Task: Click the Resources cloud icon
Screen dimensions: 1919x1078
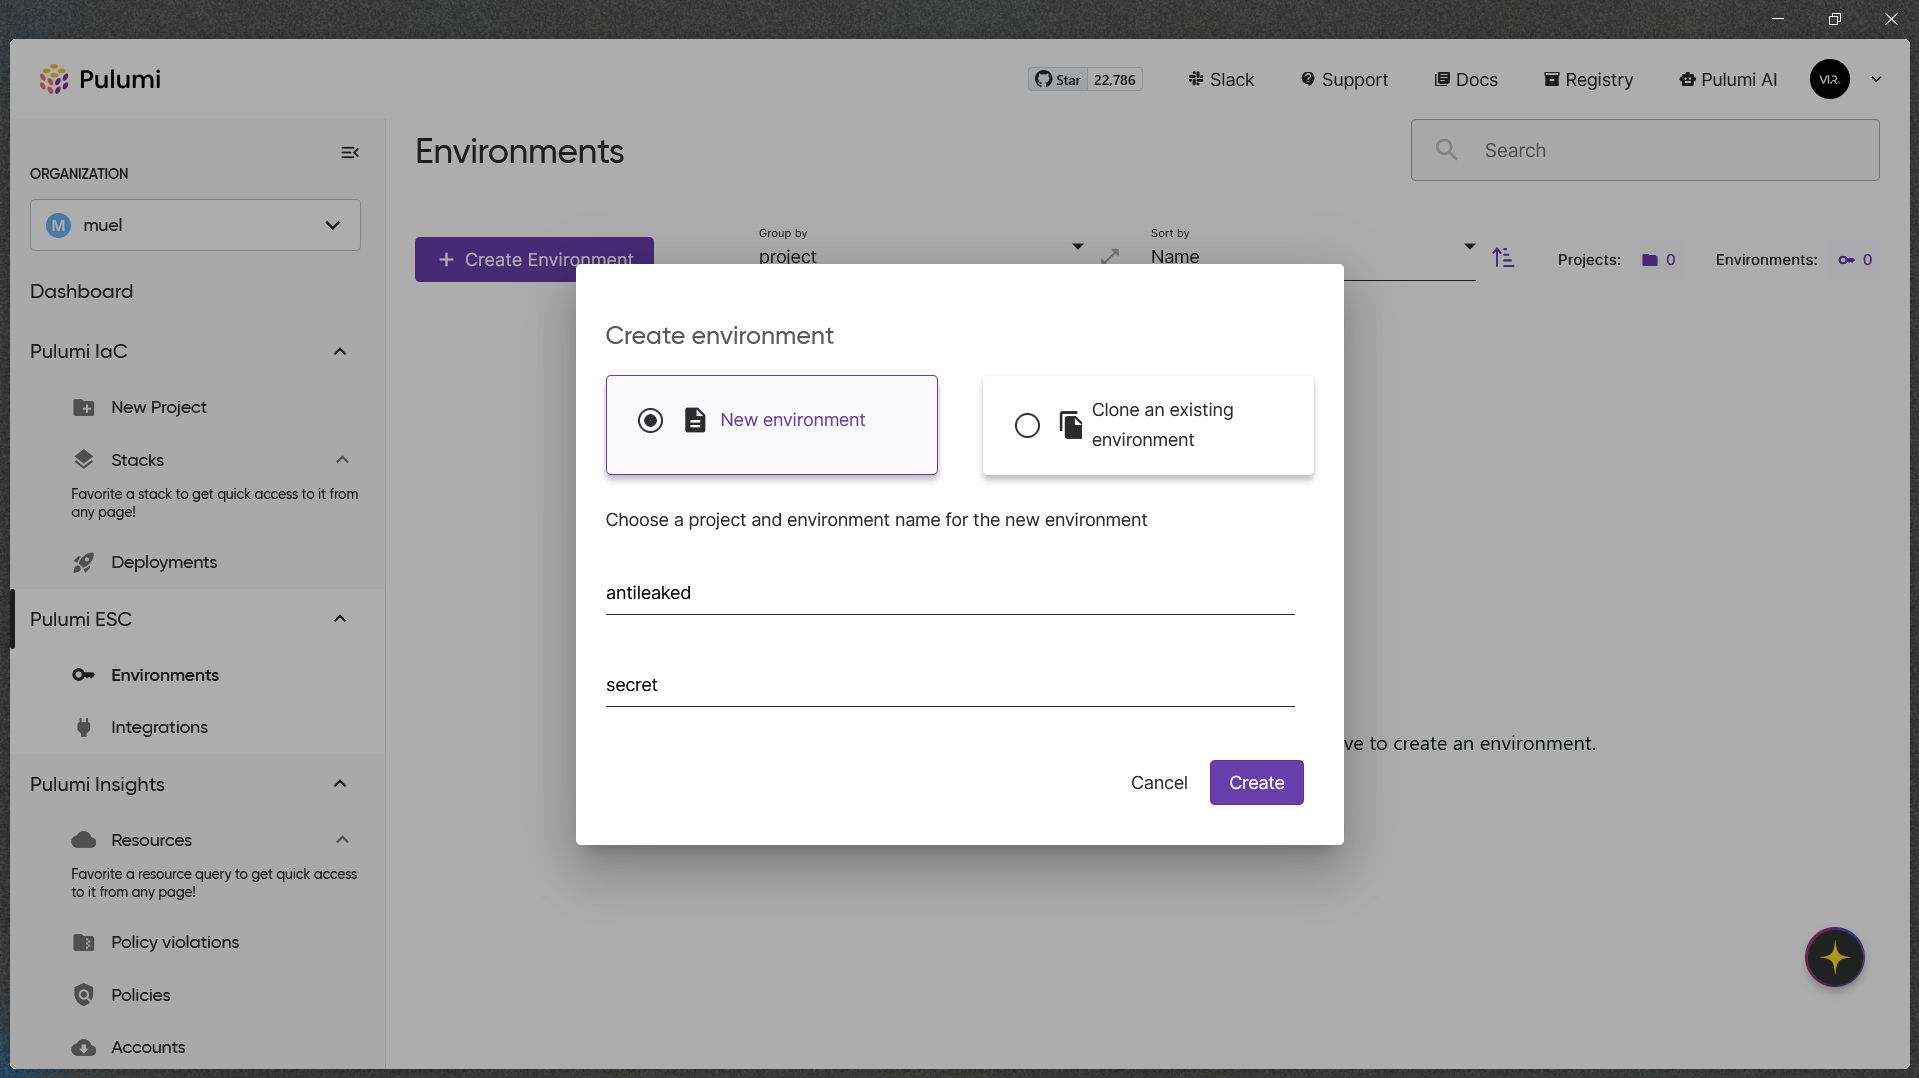Action: coord(84,840)
